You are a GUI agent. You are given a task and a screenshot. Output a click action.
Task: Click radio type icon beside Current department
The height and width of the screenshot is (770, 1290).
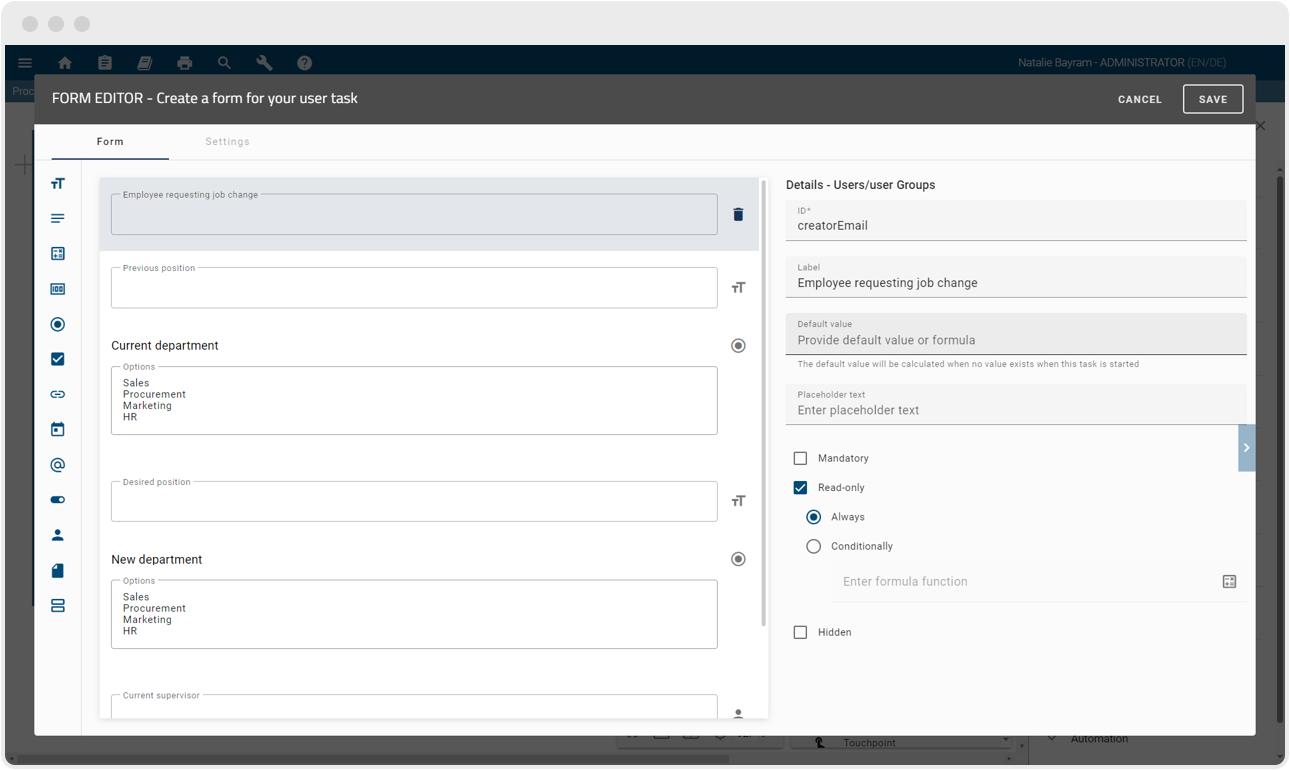[738, 346]
